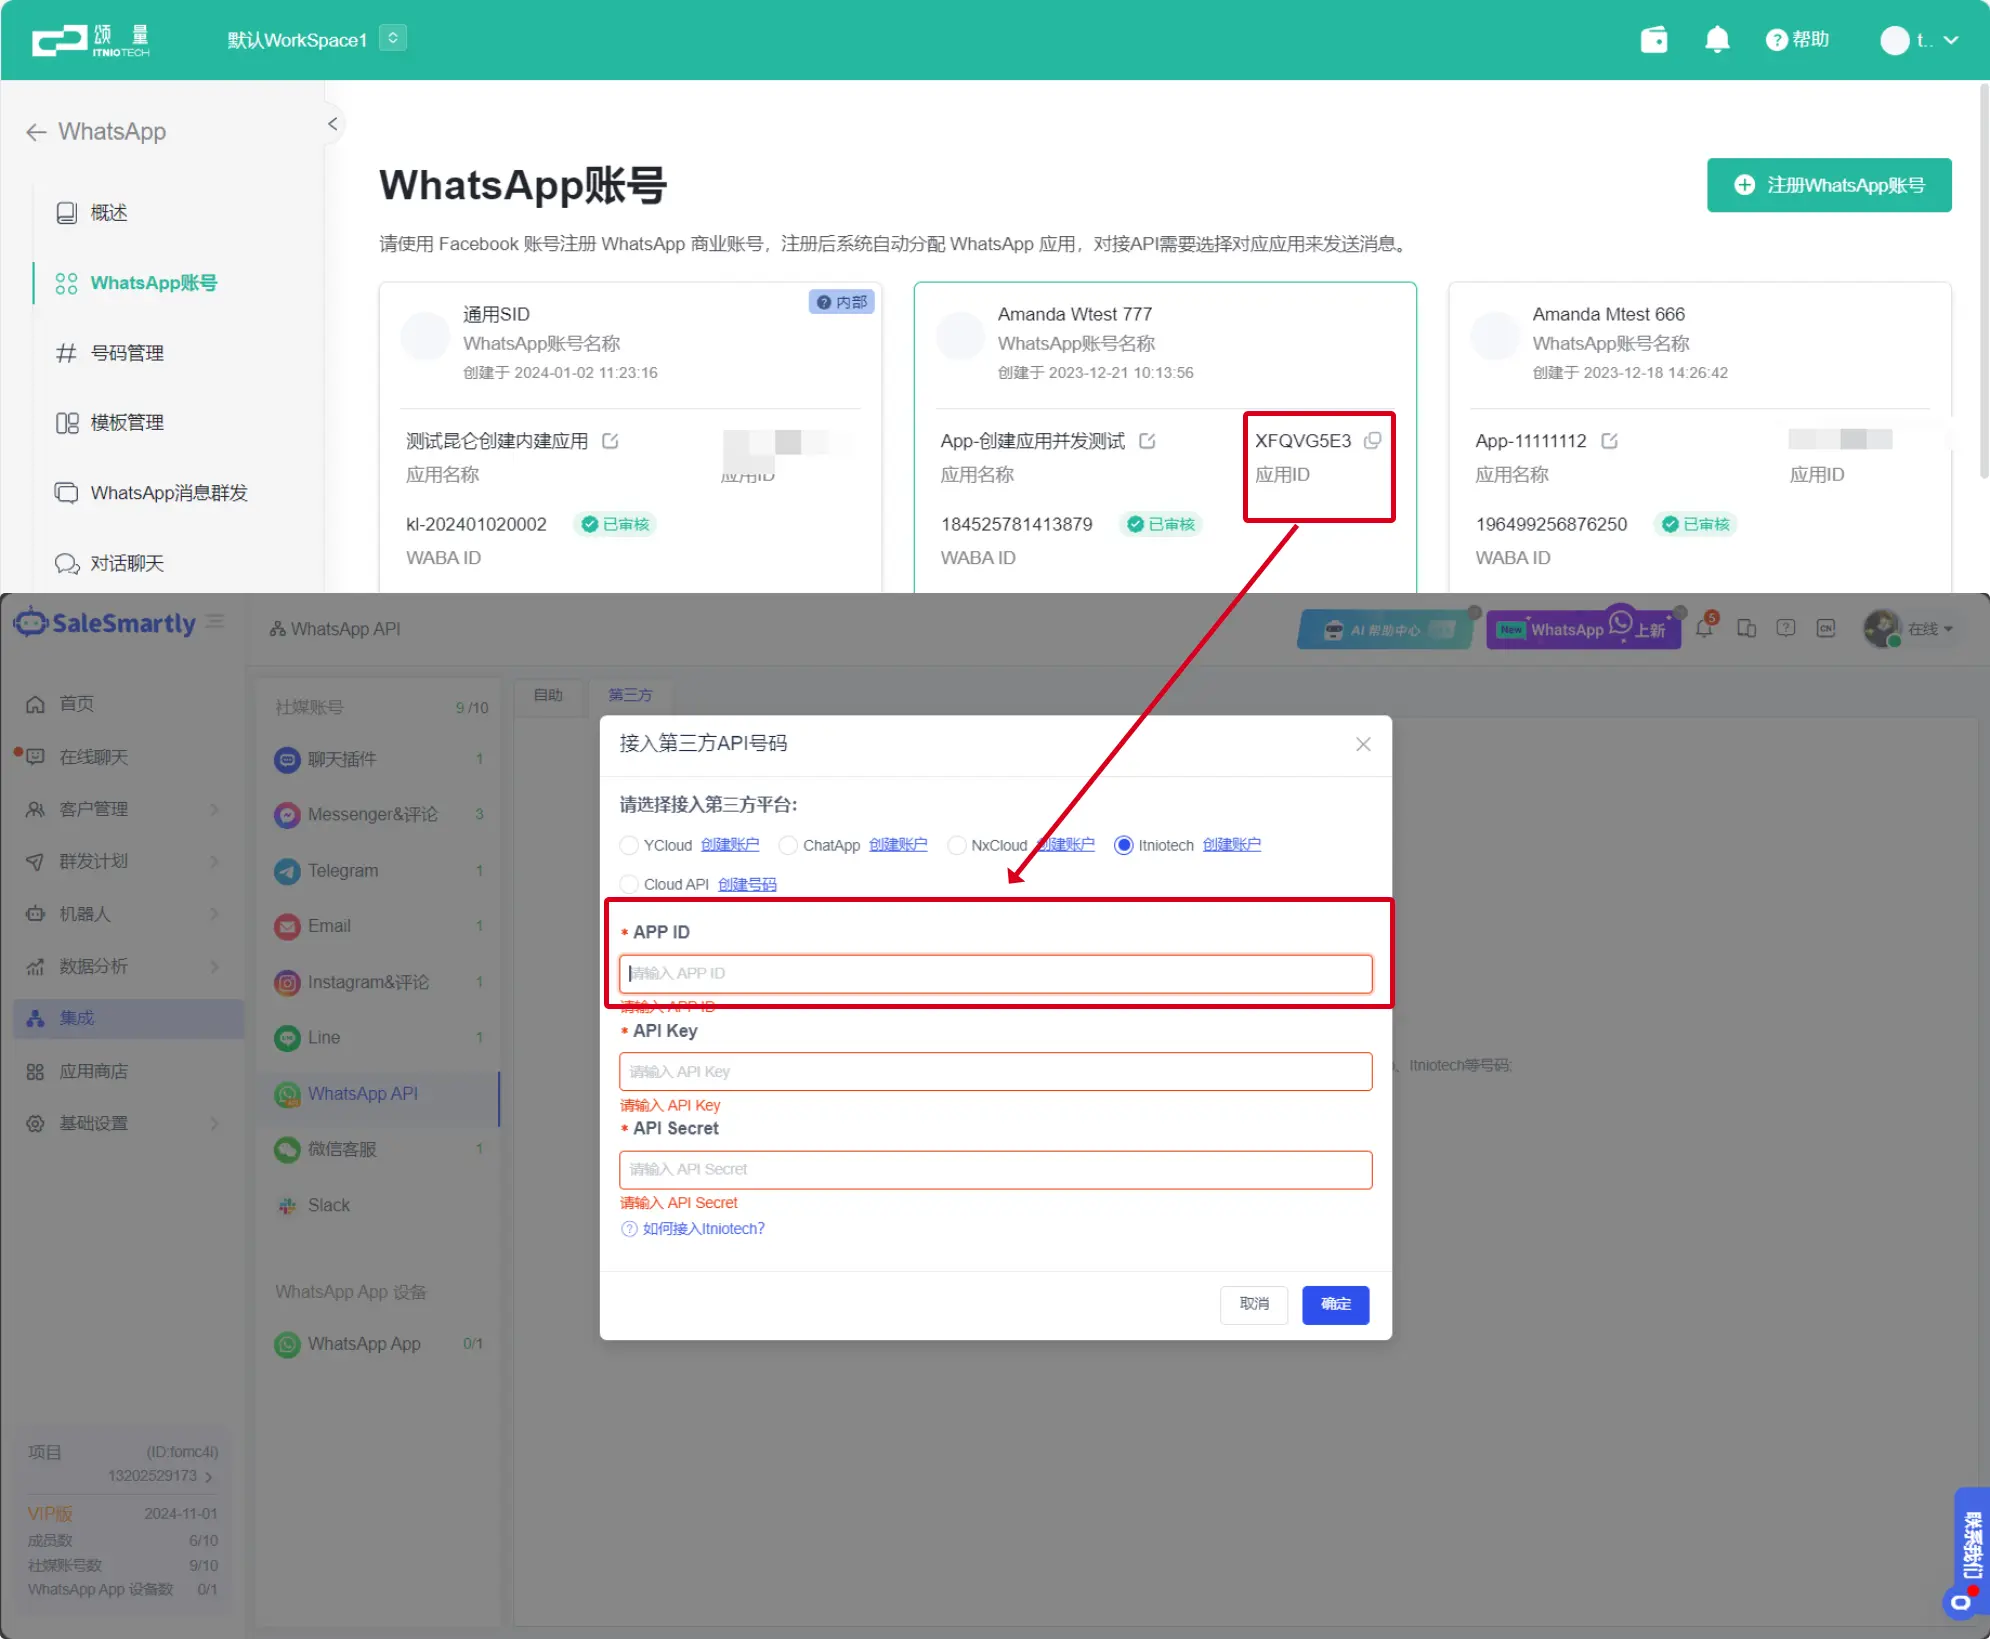Screen dimensions: 1990x1639
Task: Expand the 客户管理 sidebar section
Action: pos(93,809)
